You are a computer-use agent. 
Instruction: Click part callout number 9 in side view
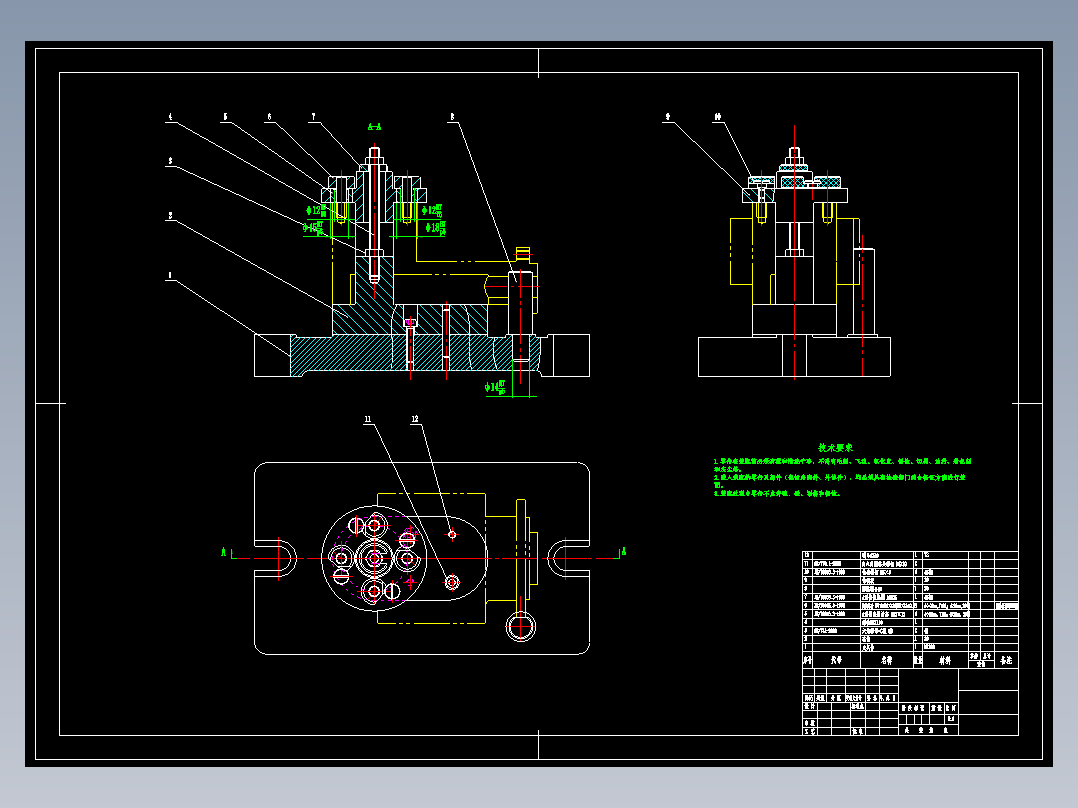668,117
